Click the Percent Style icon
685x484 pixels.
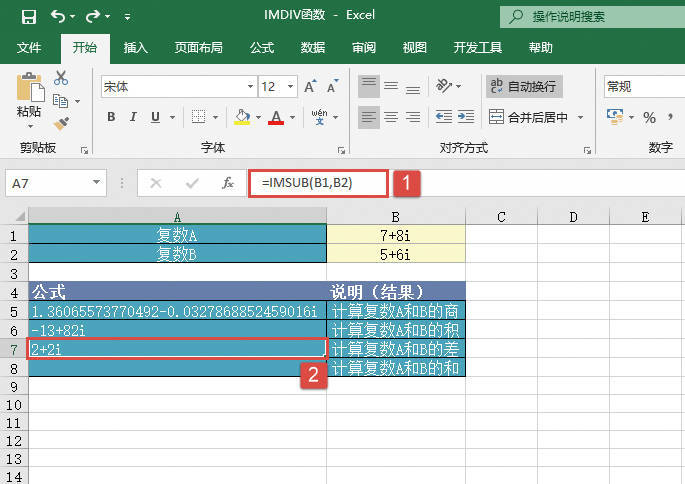[649, 118]
